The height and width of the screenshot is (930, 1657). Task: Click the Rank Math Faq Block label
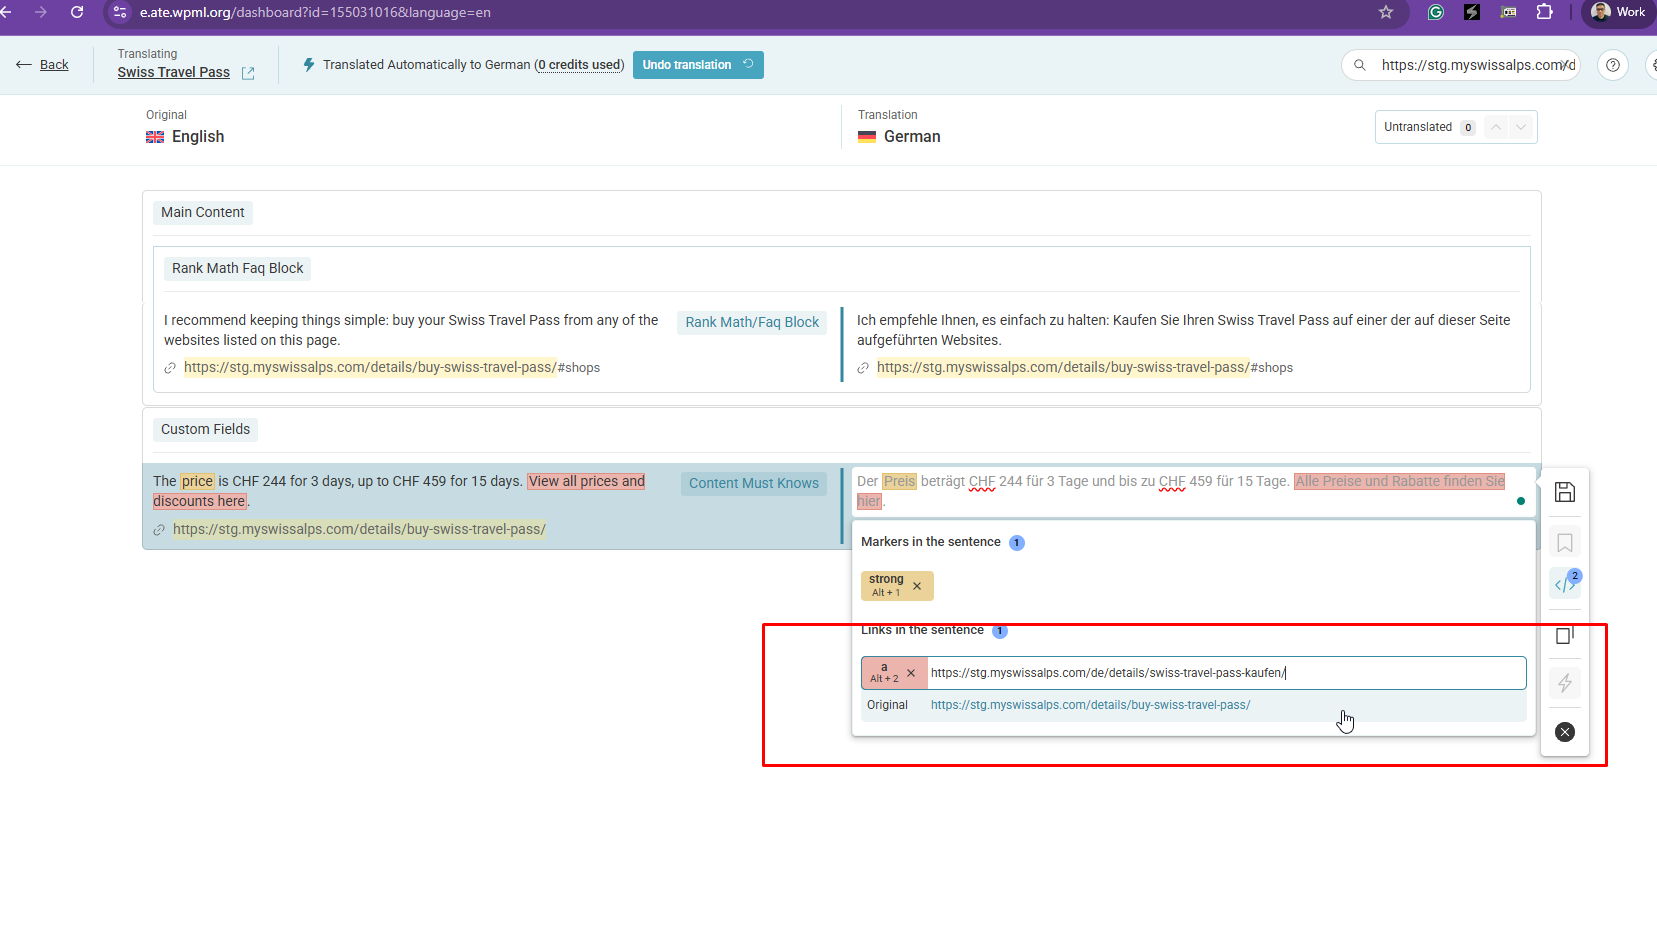tap(237, 268)
